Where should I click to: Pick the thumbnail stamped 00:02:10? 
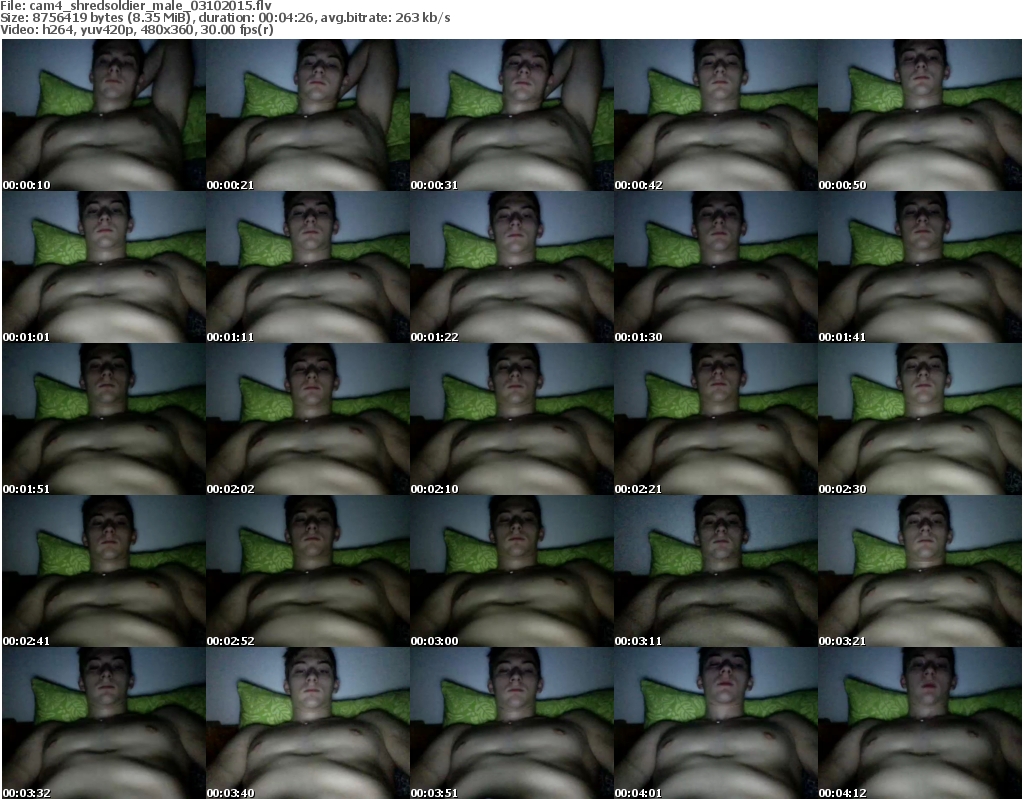[512, 419]
